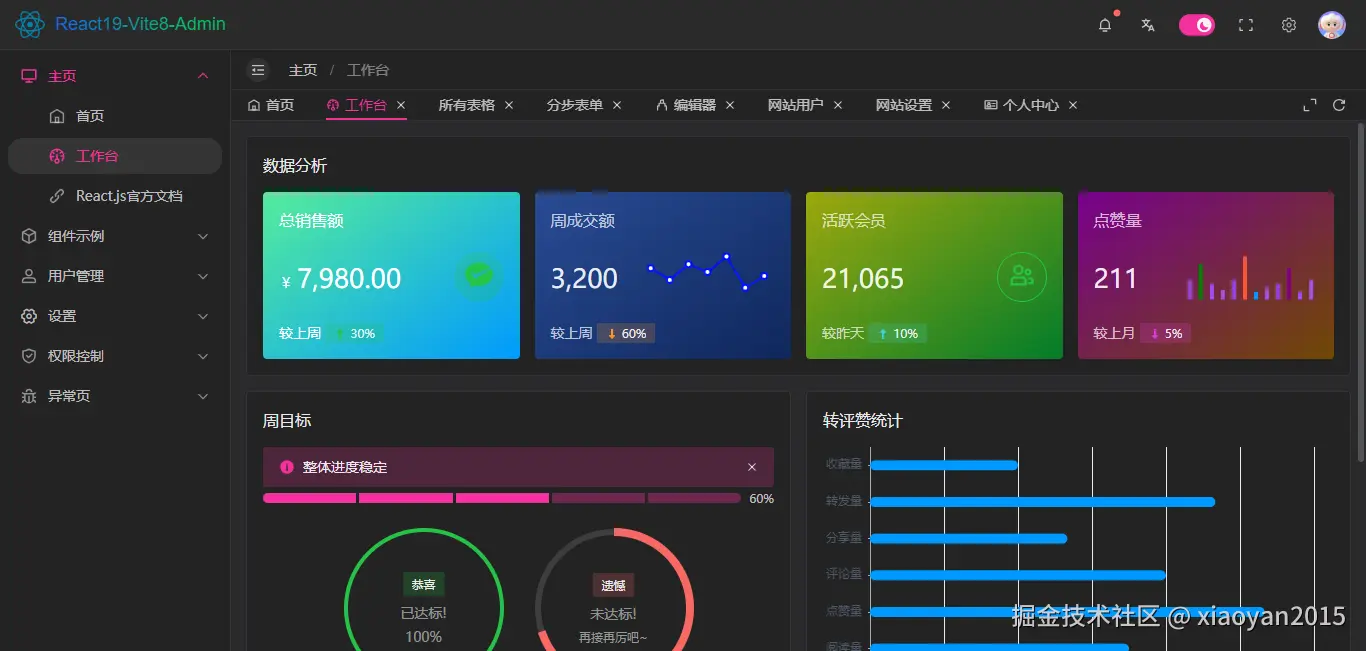
Task: Toggle the dark mode switch
Action: point(1197,25)
